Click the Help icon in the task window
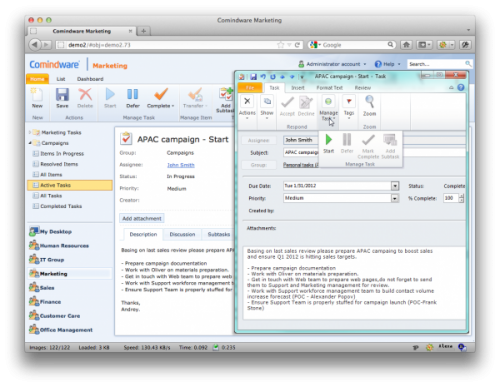Image resolution: width=500 pixels, height=387 pixels. pyautogui.click(x=461, y=88)
